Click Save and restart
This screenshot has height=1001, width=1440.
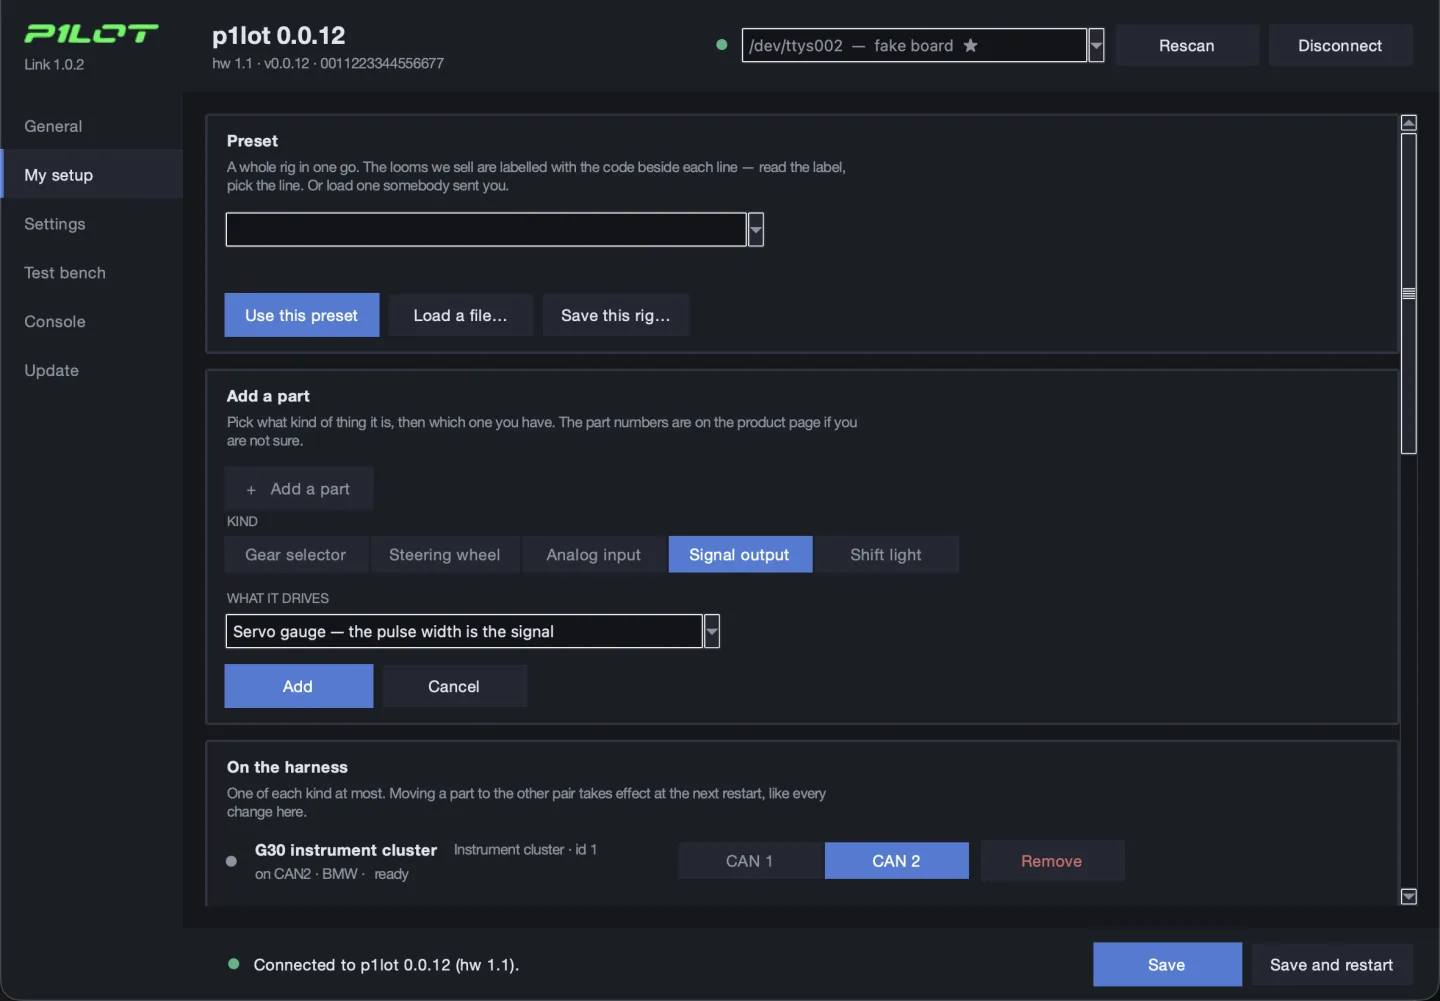point(1332,965)
